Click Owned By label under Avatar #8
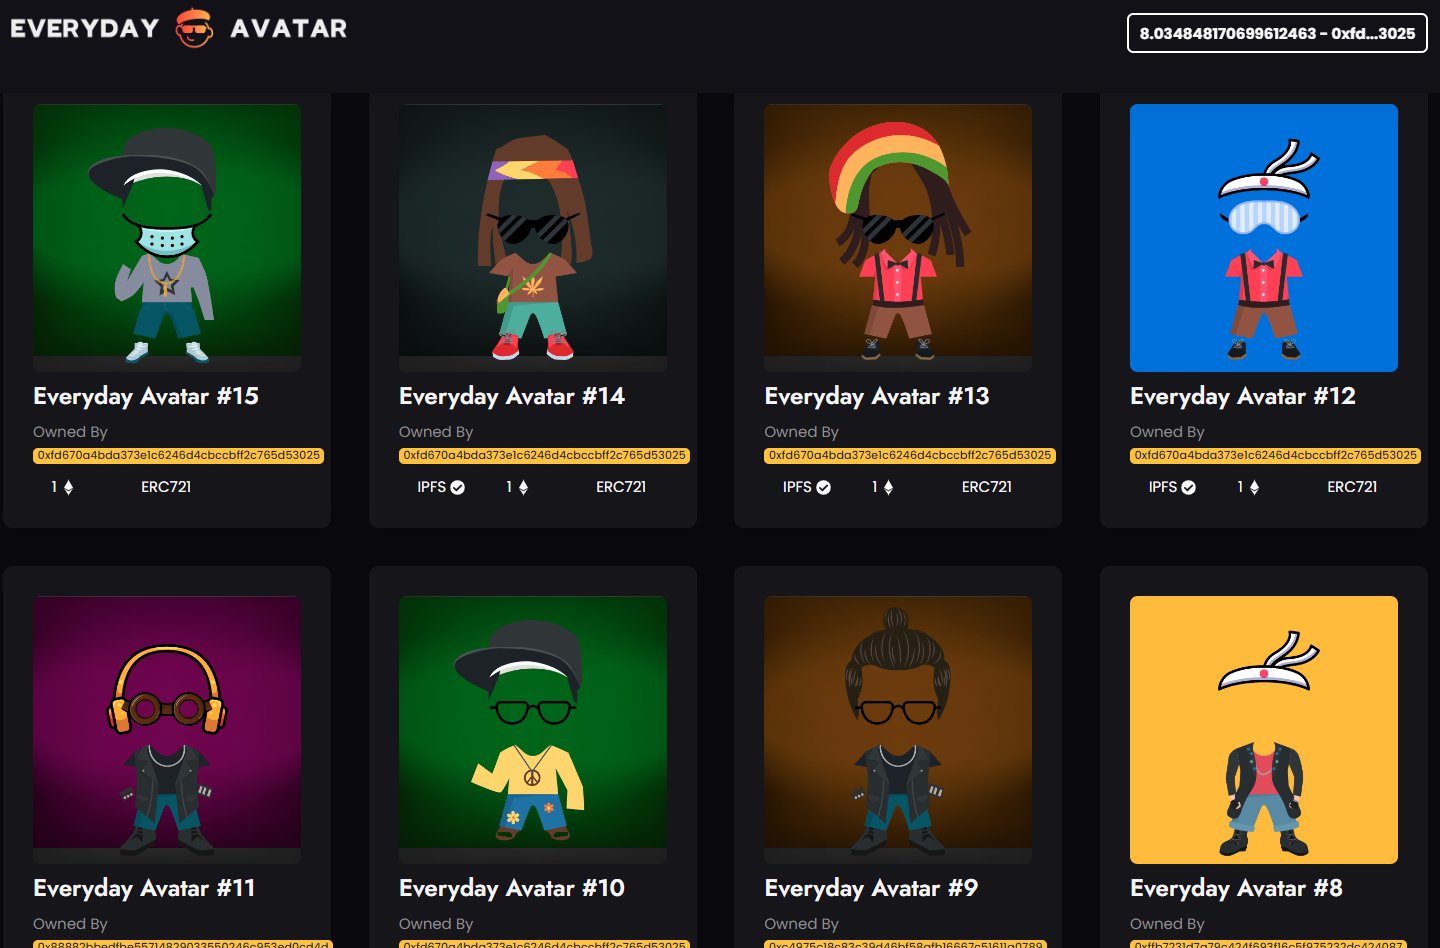 tap(1167, 924)
